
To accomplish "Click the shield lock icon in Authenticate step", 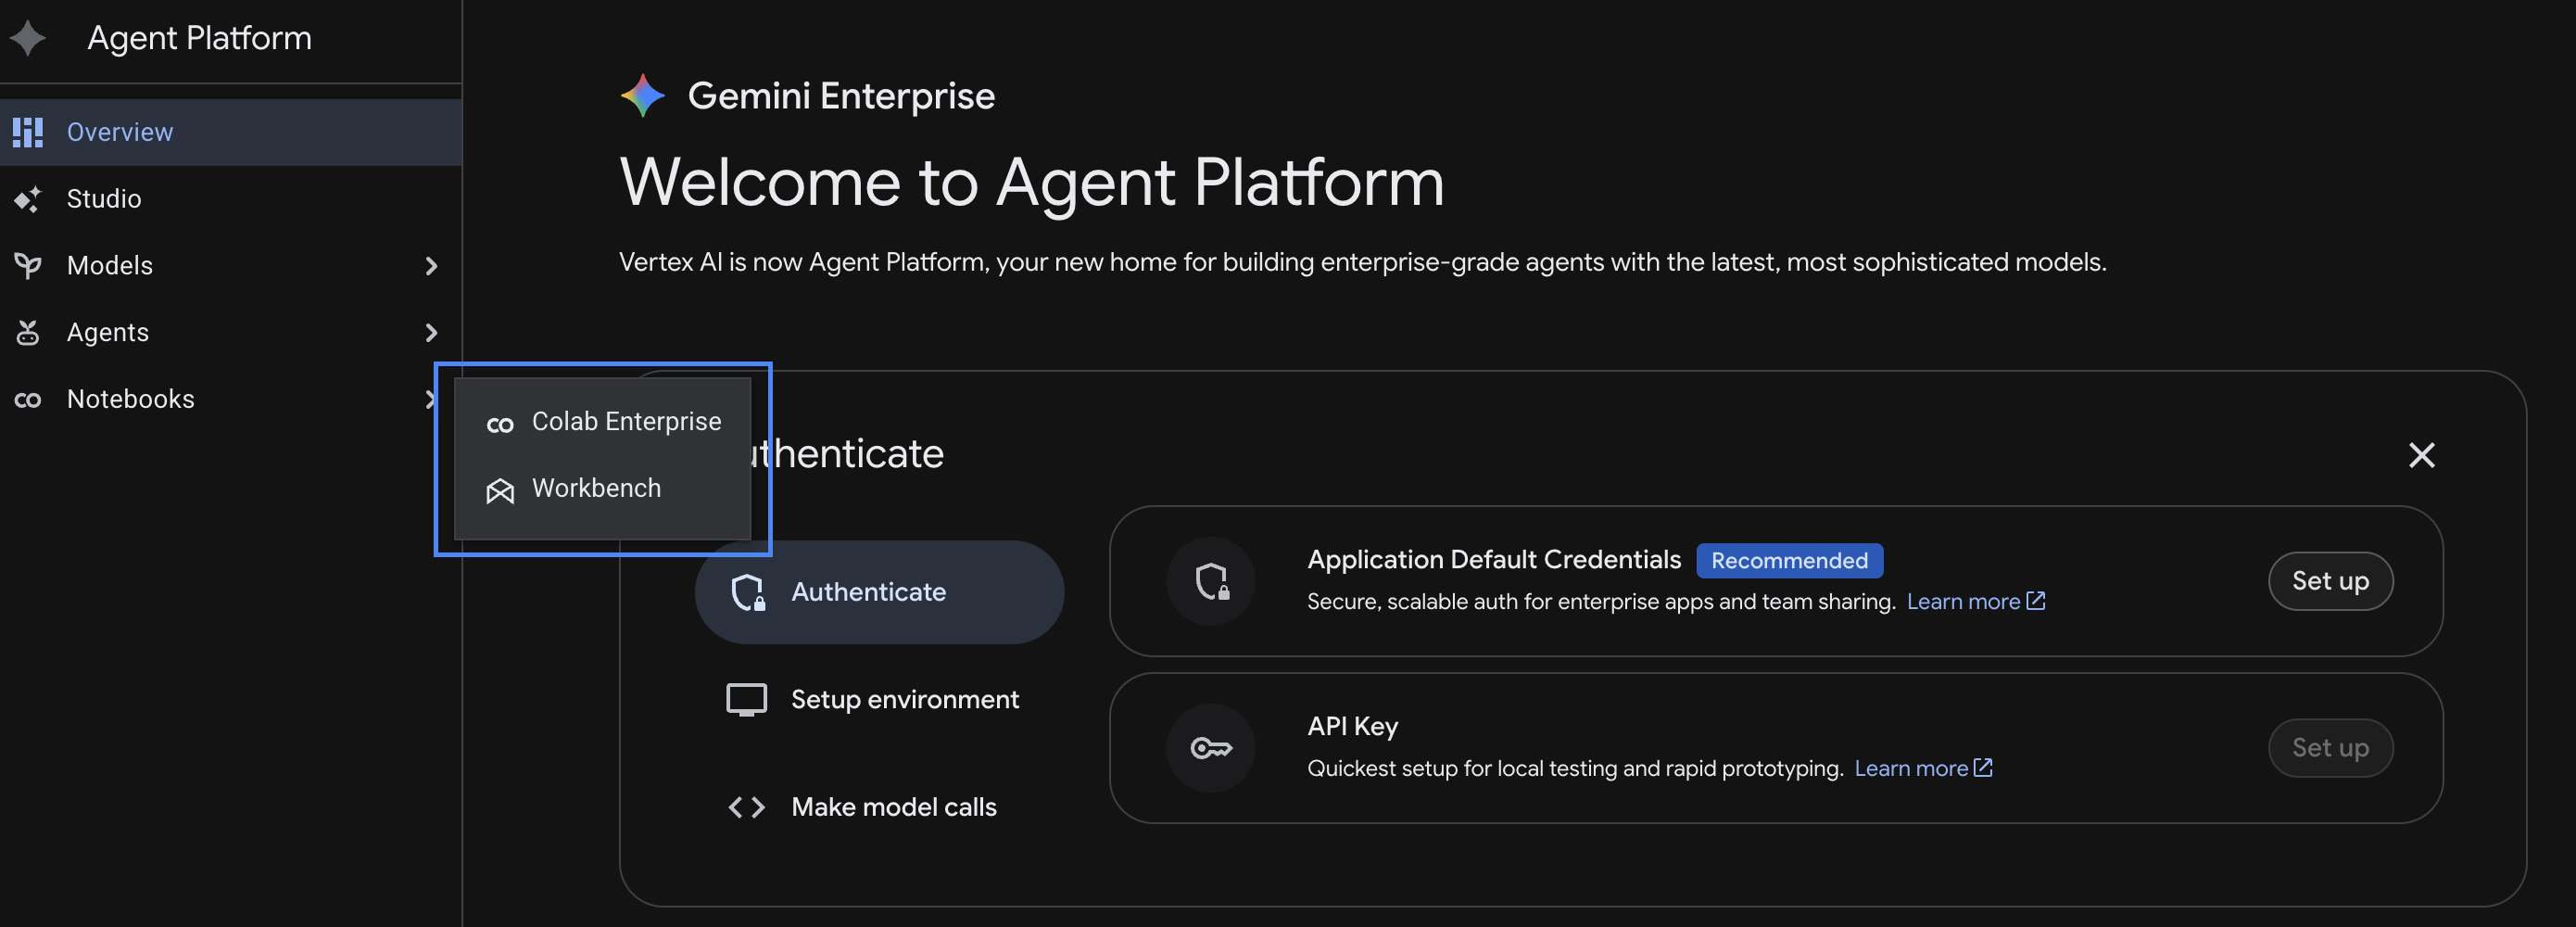I will [748, 592].
